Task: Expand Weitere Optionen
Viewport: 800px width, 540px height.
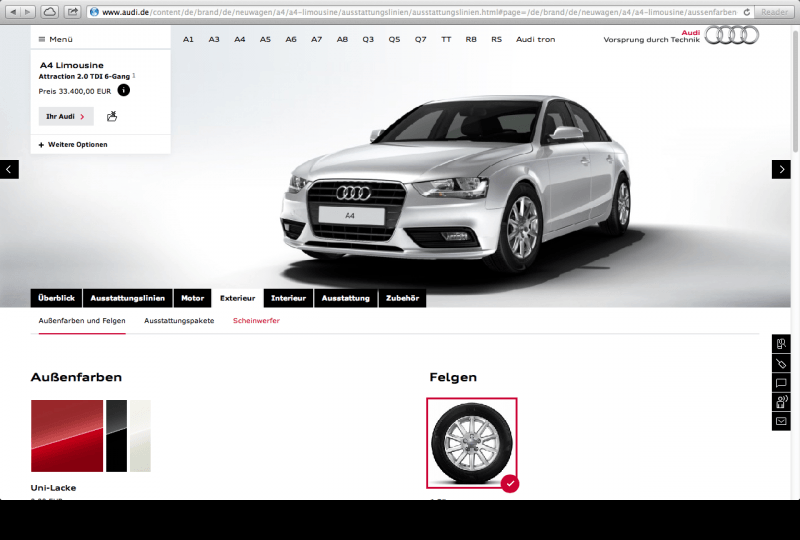Action: click(x=73, y=144)
